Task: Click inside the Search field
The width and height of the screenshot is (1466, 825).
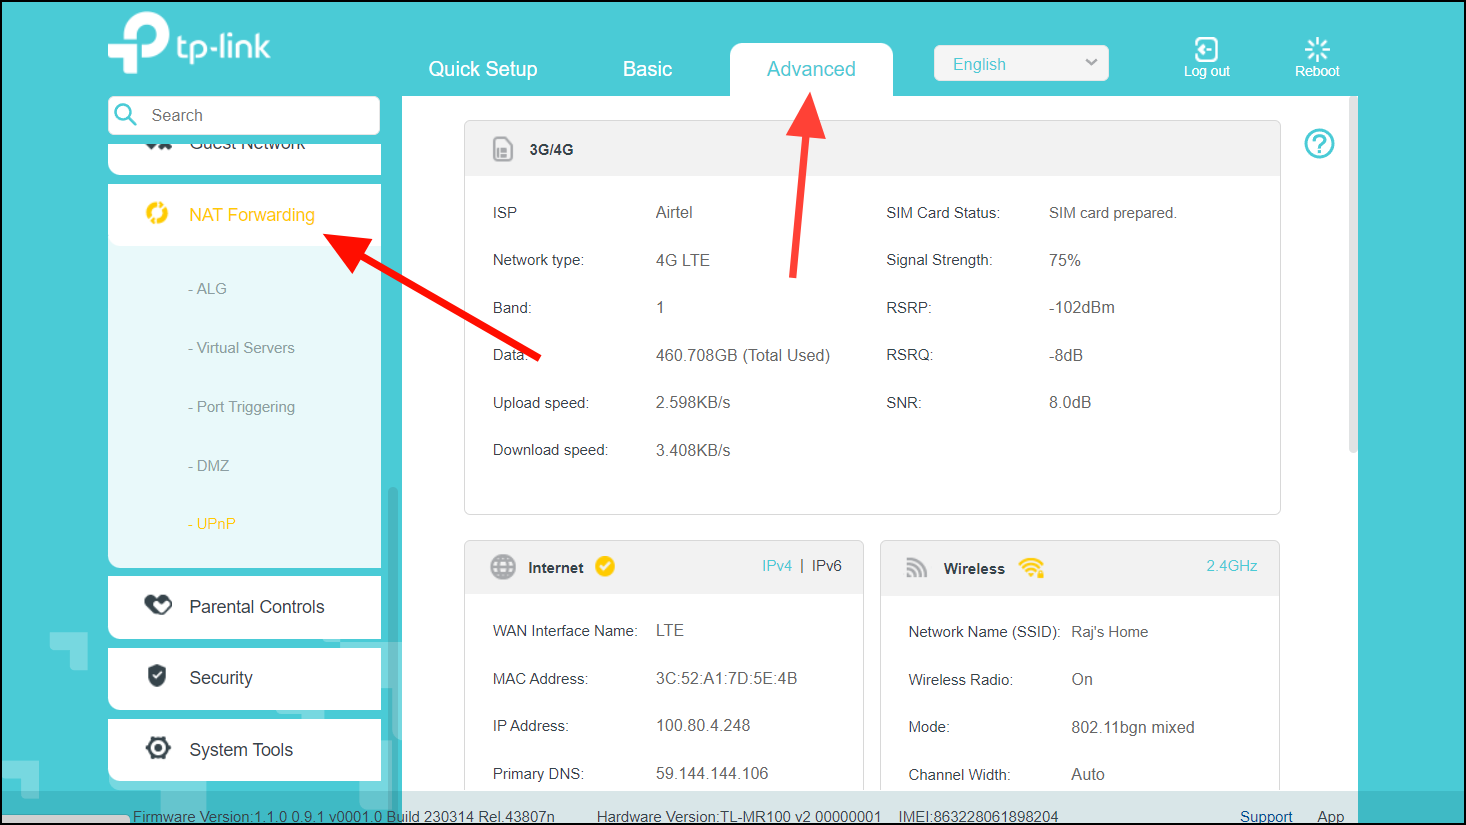Action: click(x=244, y=115)
